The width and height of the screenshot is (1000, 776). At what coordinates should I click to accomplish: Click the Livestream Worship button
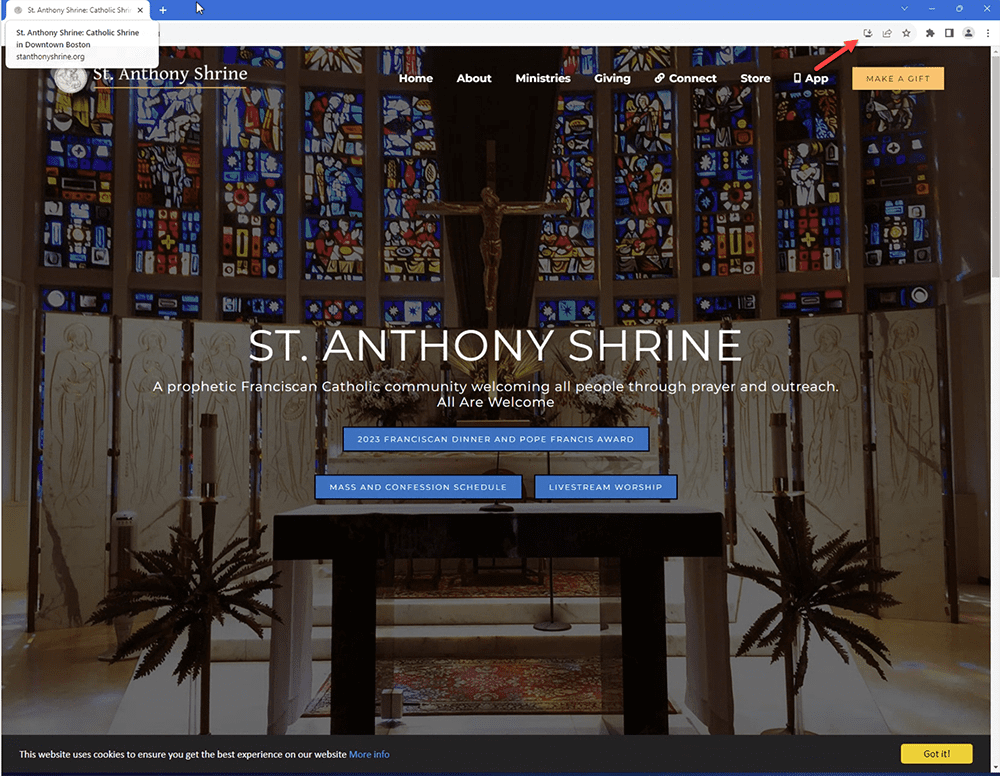pos(606,487)
